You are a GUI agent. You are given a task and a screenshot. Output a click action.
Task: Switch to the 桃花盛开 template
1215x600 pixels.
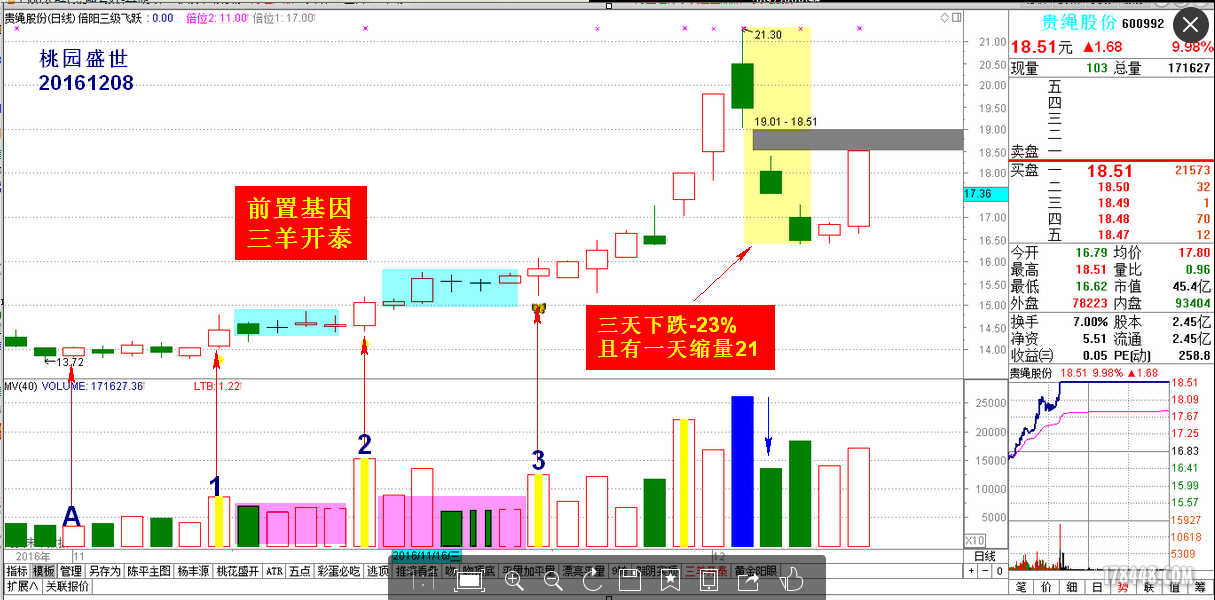238,572
